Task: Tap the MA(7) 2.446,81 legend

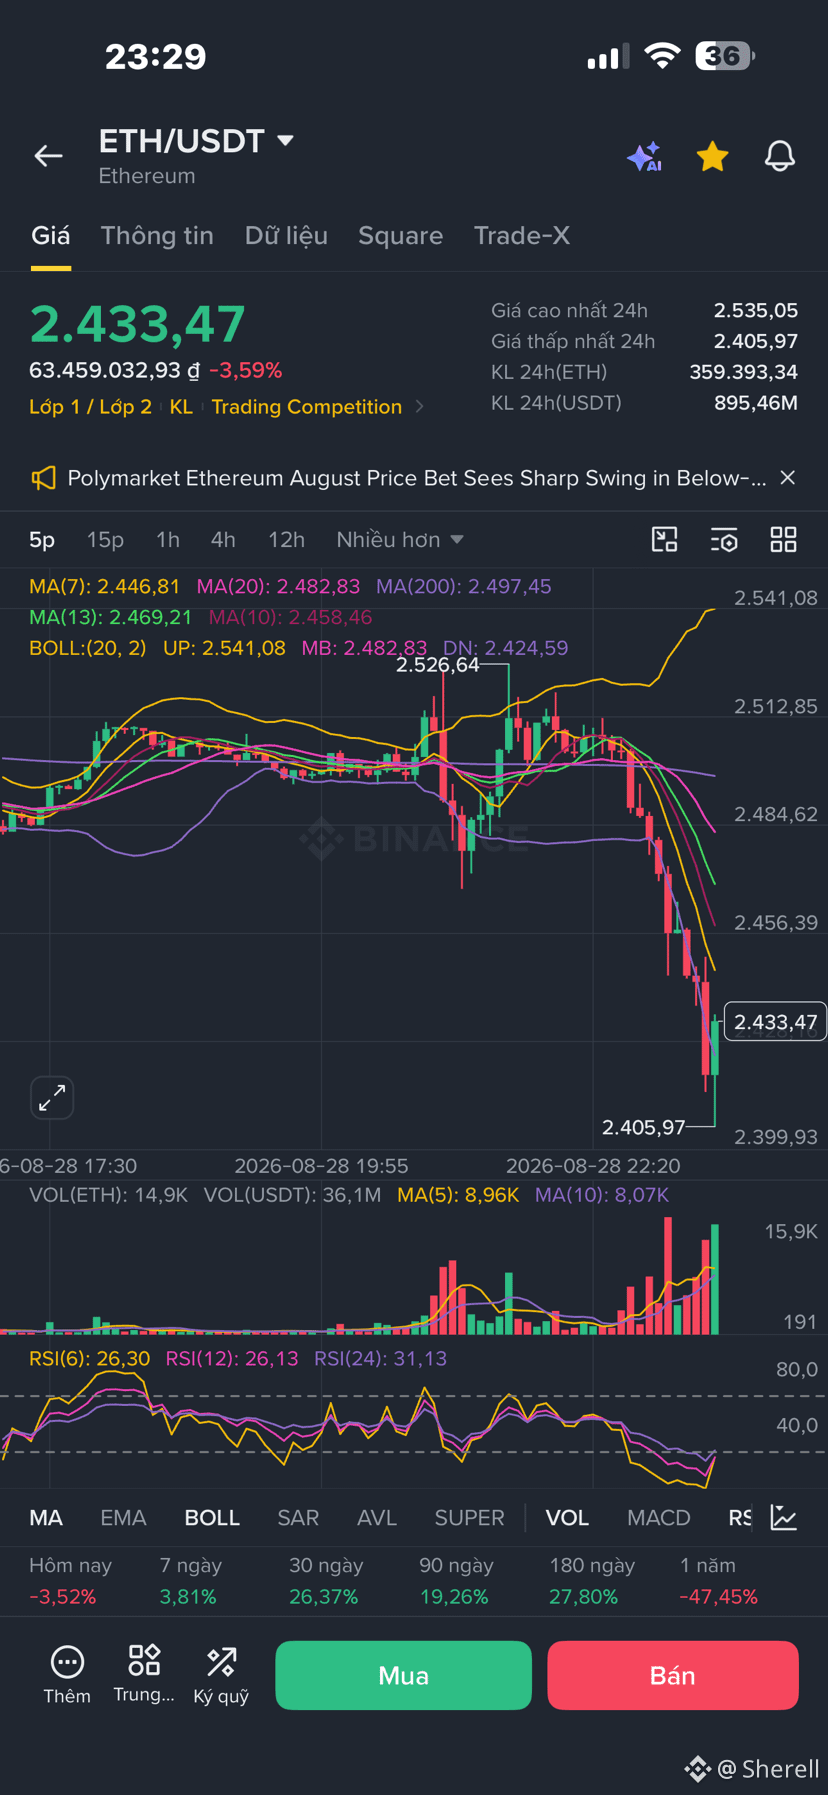Action: 105,586
